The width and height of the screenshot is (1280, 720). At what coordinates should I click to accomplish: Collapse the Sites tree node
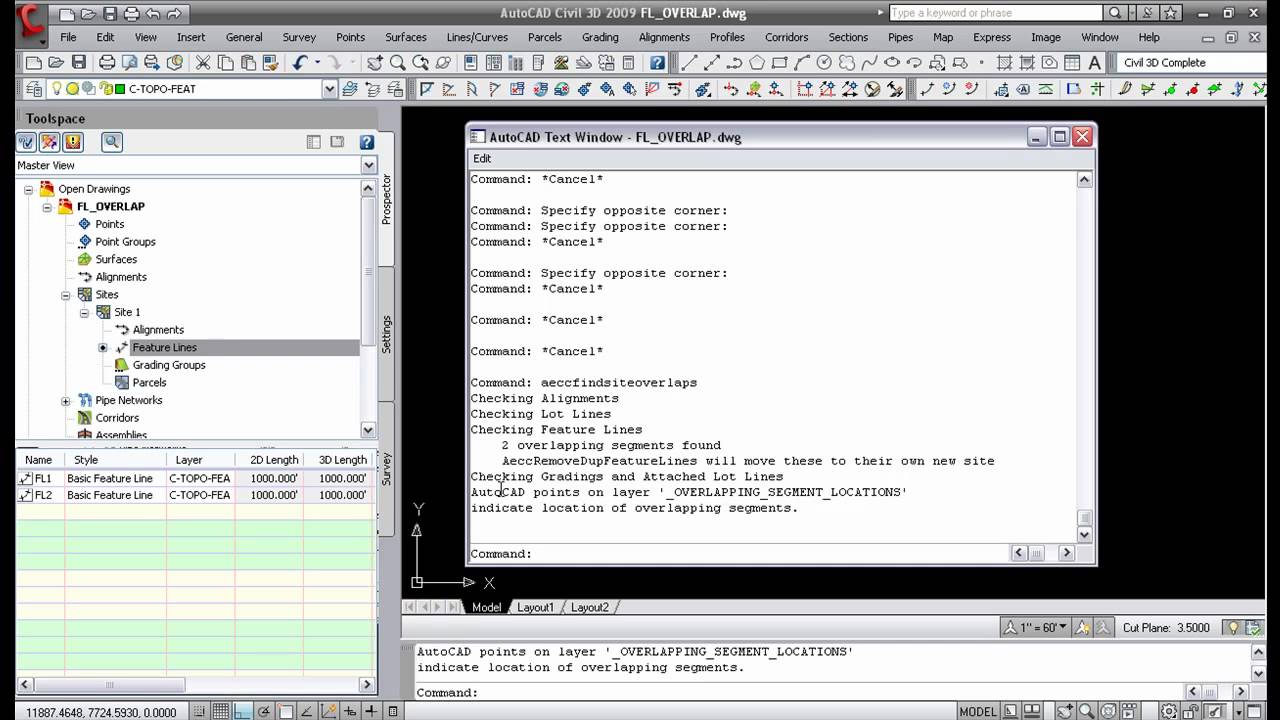(x=66, y=295)
